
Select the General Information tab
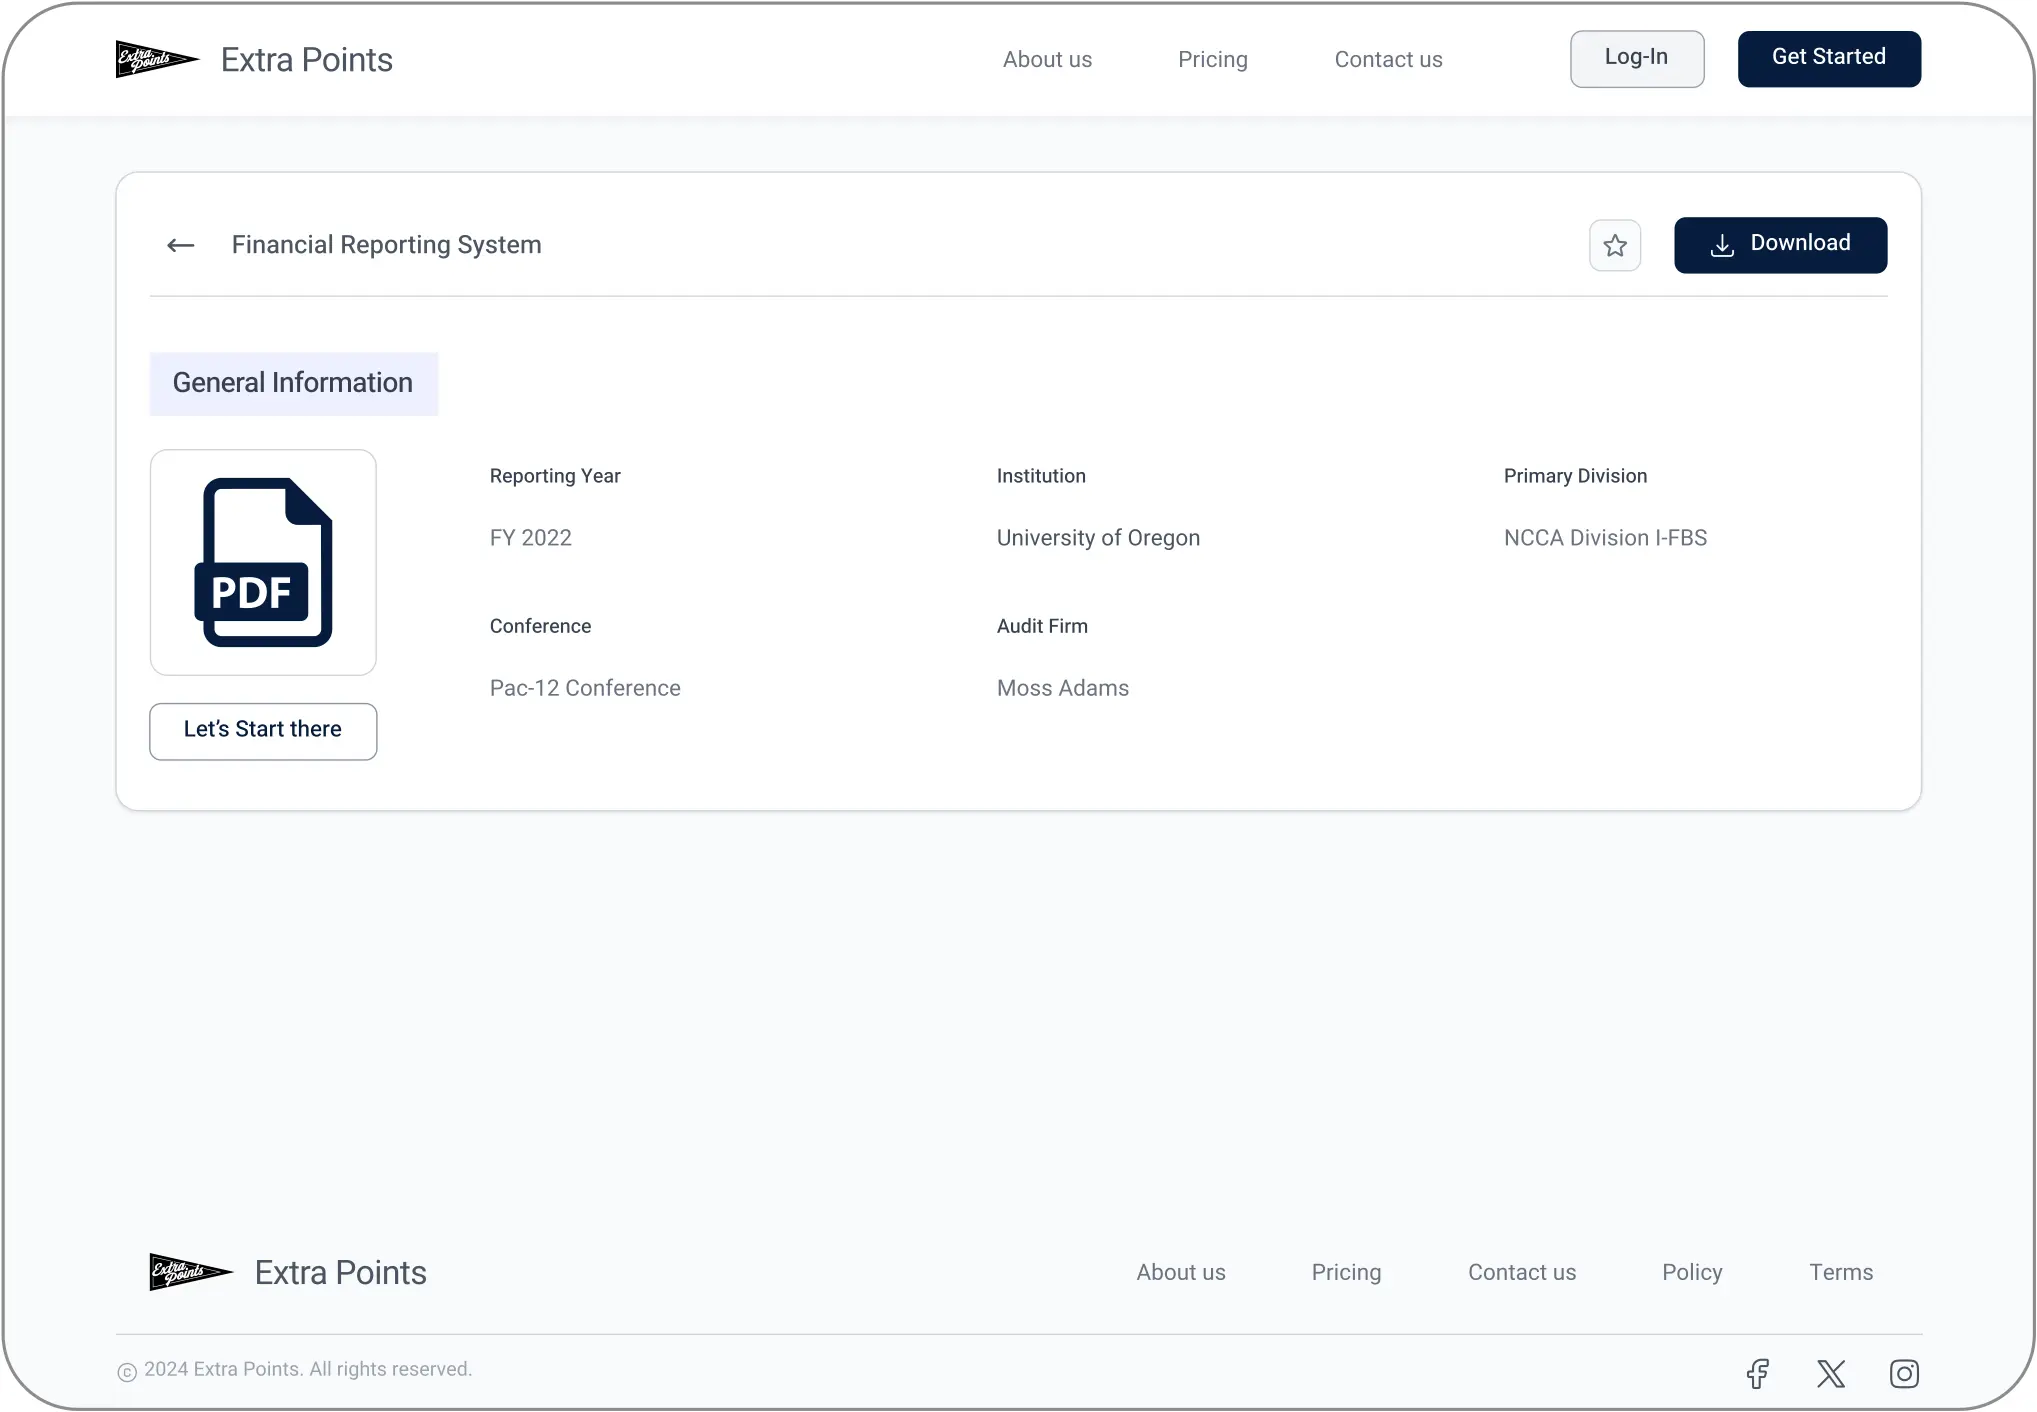pyautogui.click(x=293, y=383)
